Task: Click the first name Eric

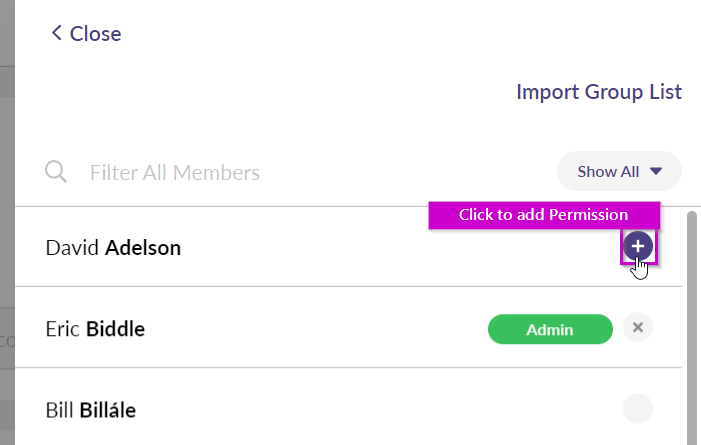Action: point(63,328)
